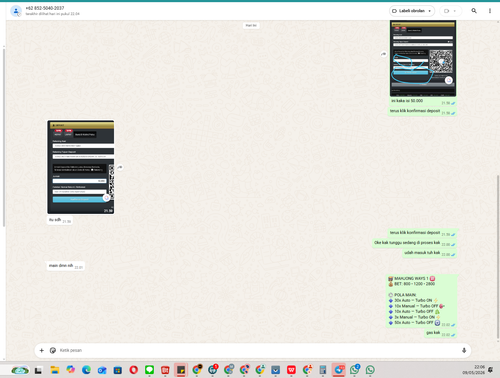
Task: Open contact info for +62 852-5040-2037
Action: (45, 8)
